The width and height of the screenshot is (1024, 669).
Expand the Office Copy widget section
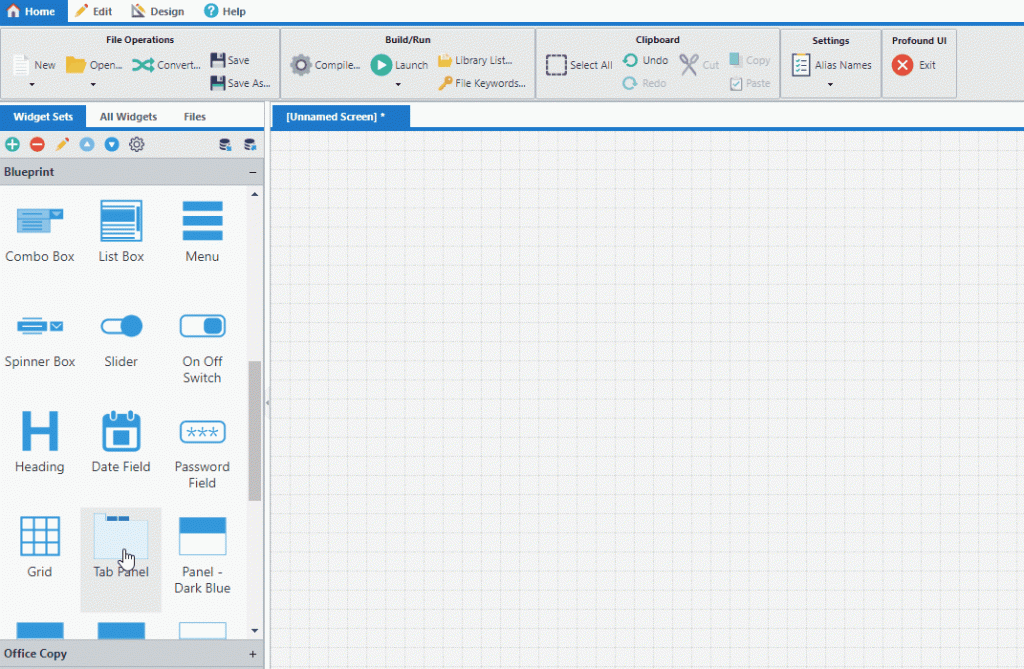tap(251, 653)
